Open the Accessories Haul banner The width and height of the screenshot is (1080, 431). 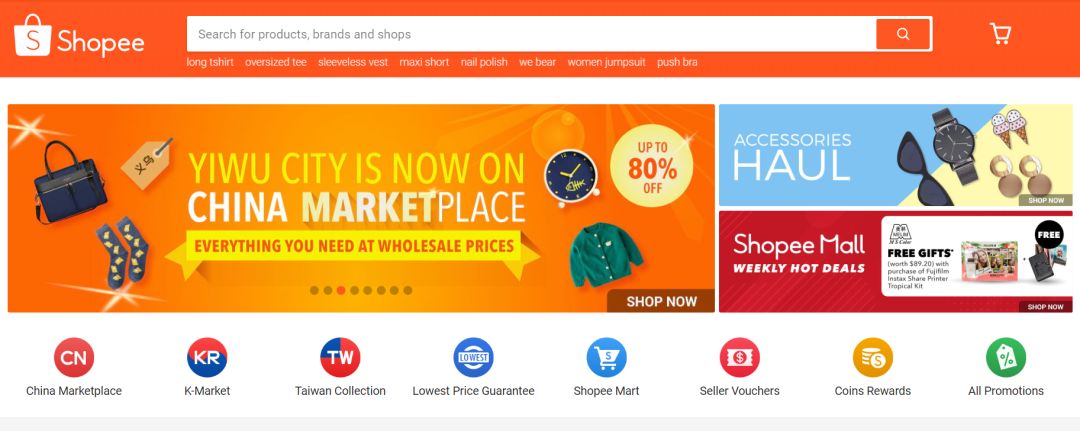click(x=895, y=155)
